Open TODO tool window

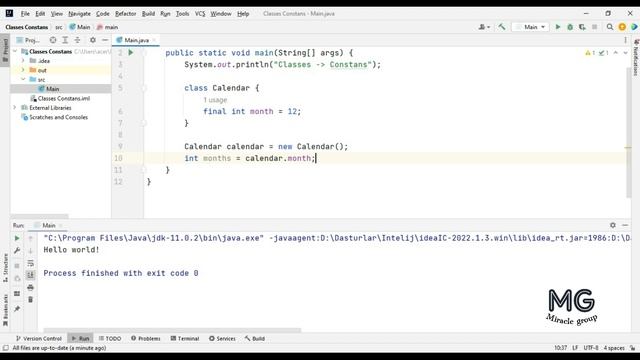point(110,338)
